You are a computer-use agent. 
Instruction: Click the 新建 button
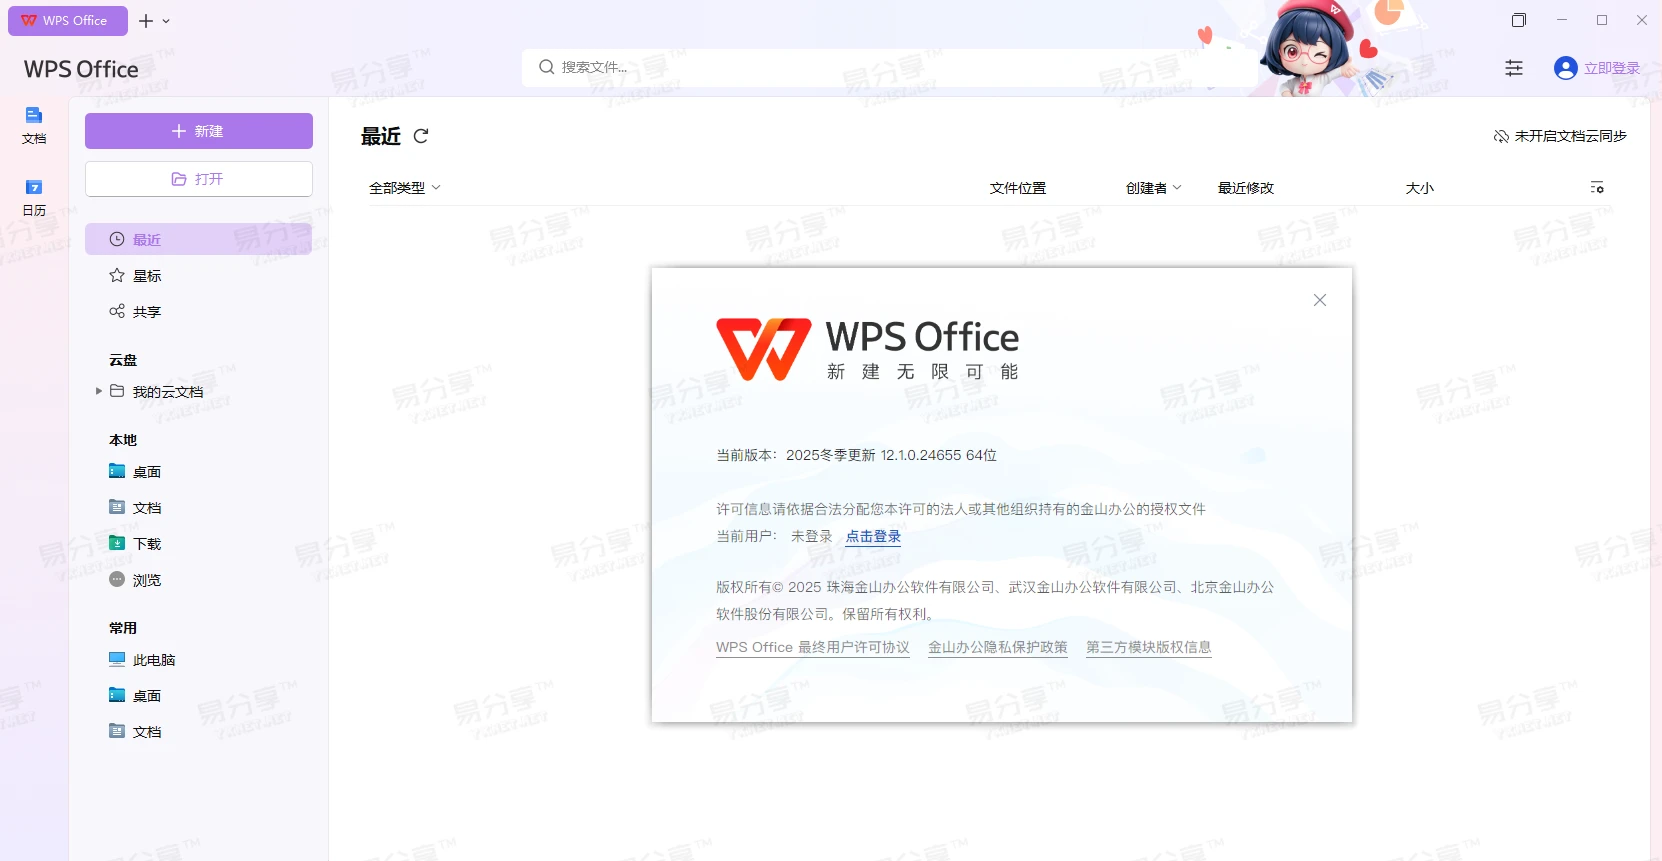[x=199, y=131]
